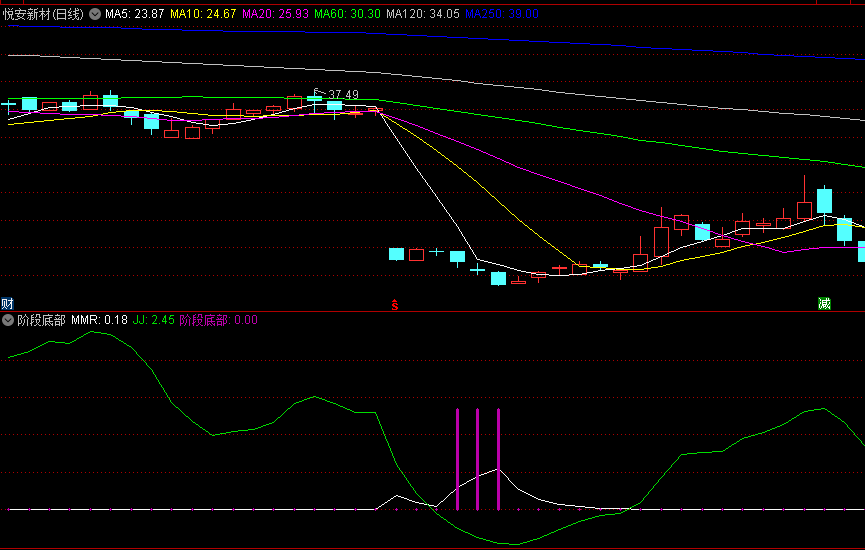Select the MA5: 23.87 label

click(x=135, y=14)
